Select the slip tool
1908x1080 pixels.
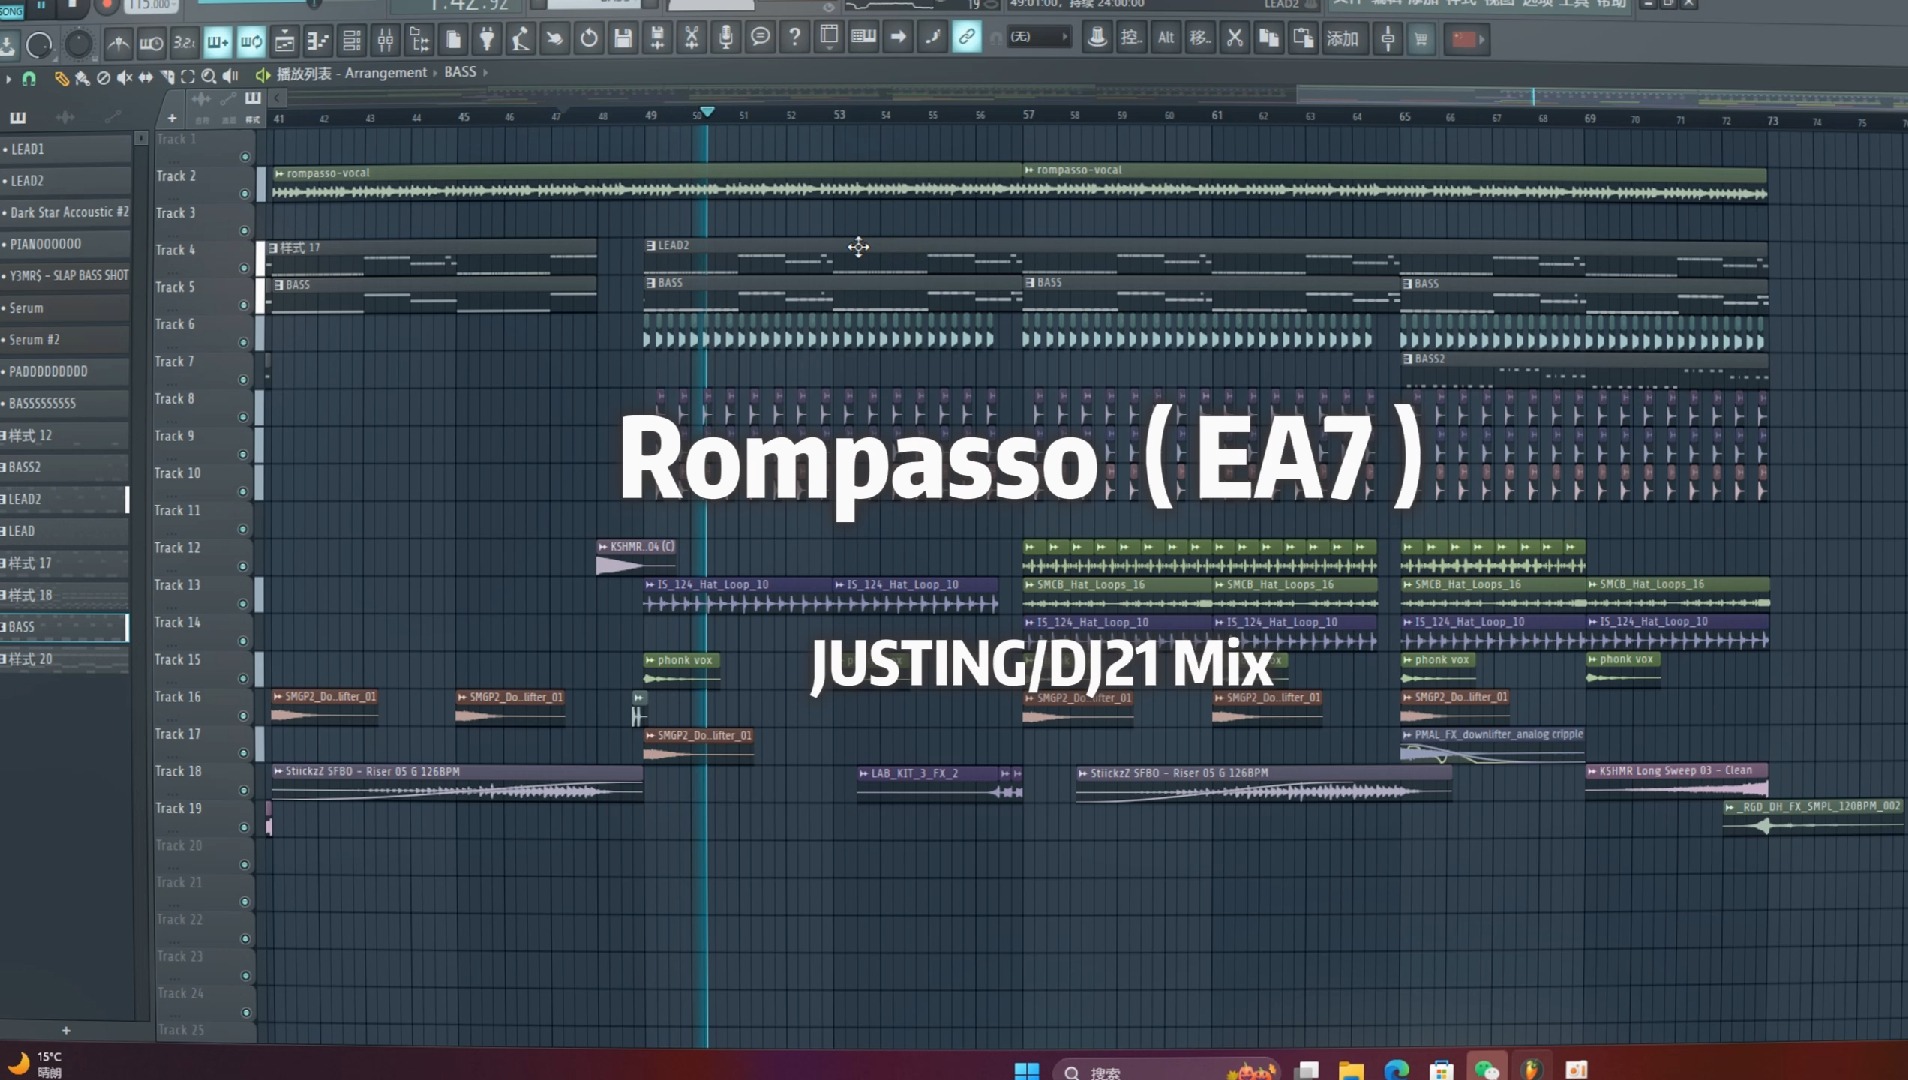tap(145, 77)
